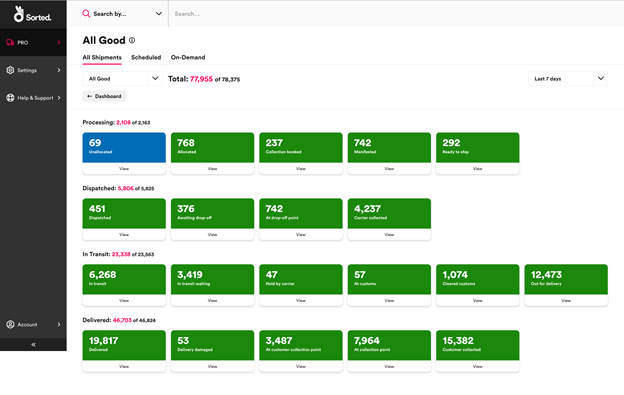This screenshot has width=624, height=395.
Task: View the 742 At drop-off point shipments
Action: pyautogui.click(x=301, y=235)
